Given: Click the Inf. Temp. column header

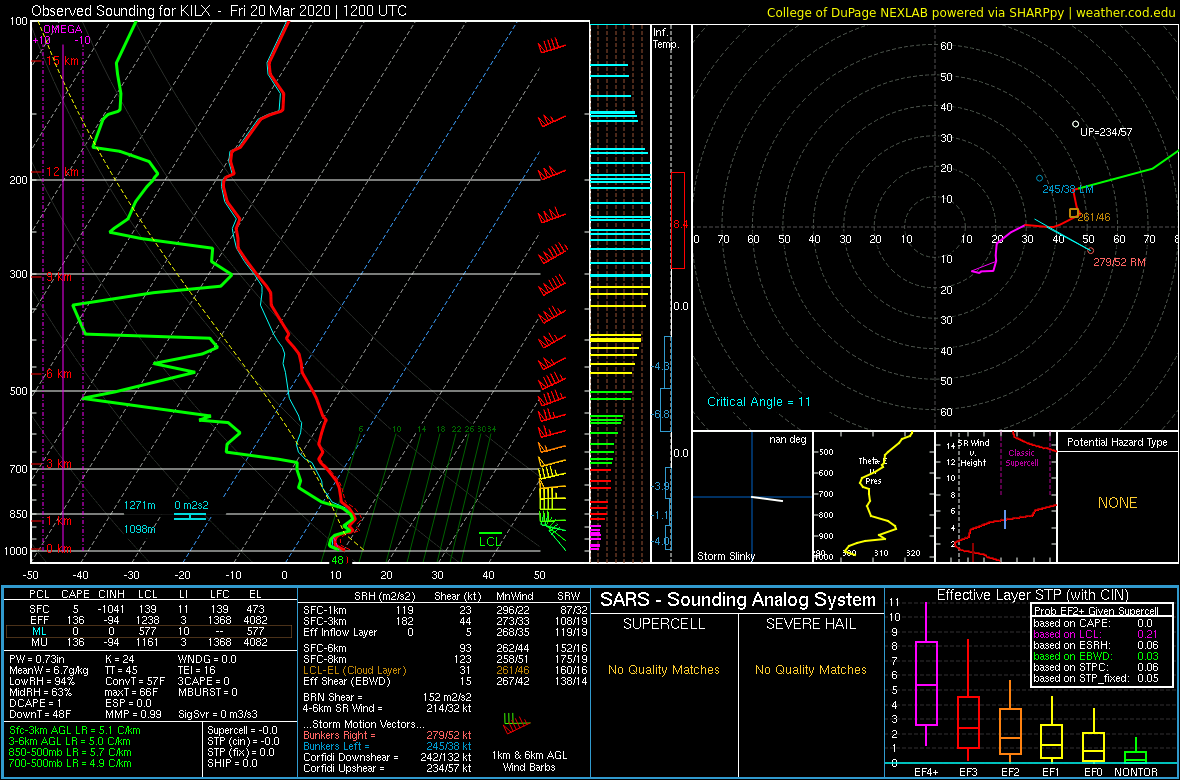Looking at the screenshot, I should pos(667,38).
